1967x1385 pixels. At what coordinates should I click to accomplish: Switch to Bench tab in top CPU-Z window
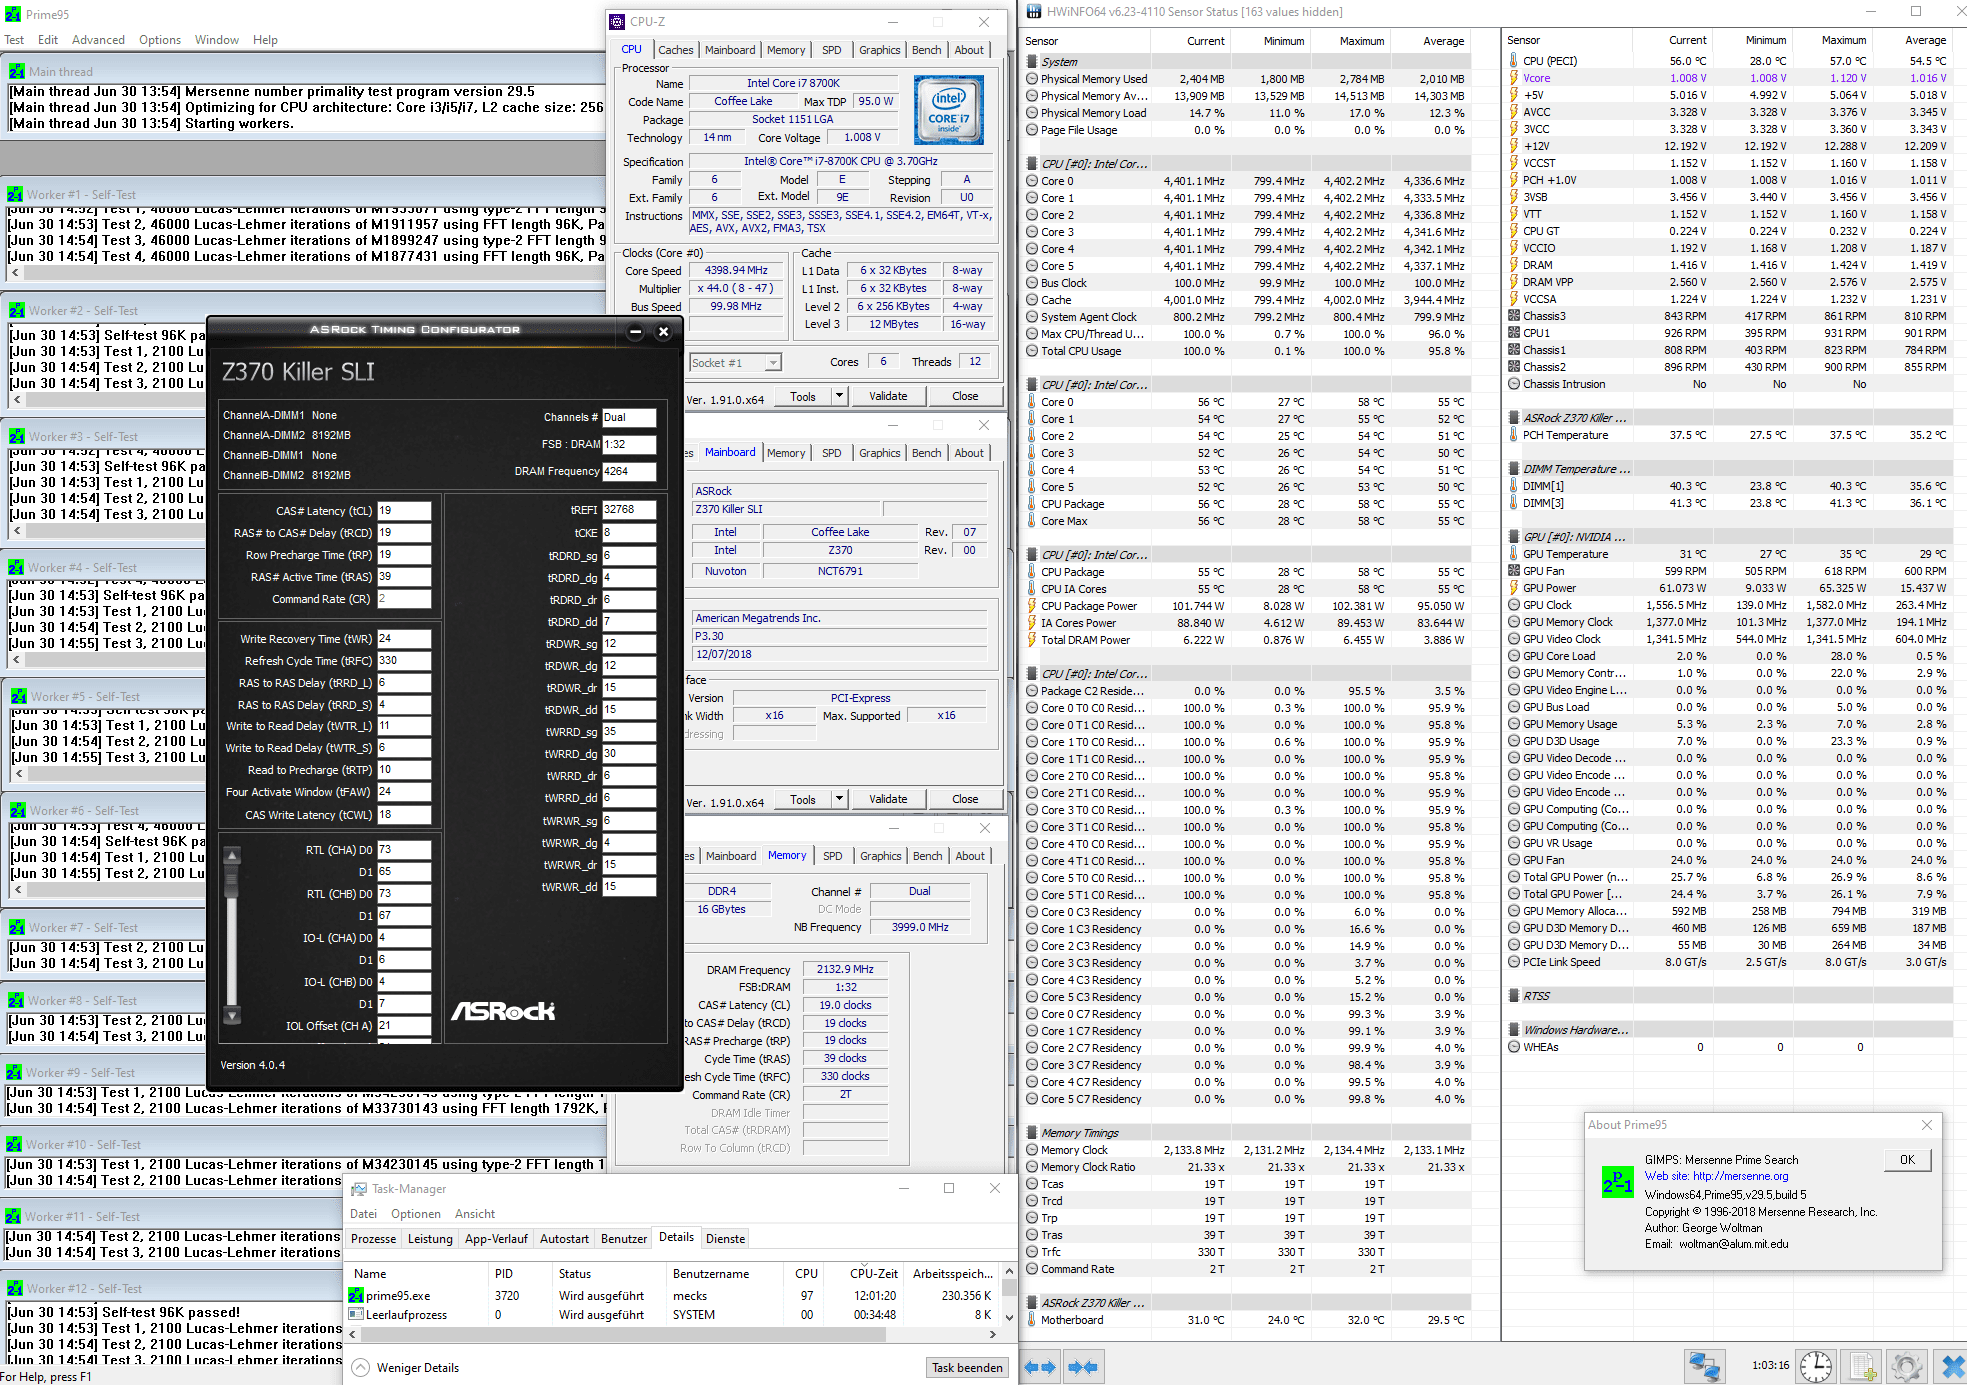[x=926, y=50]
